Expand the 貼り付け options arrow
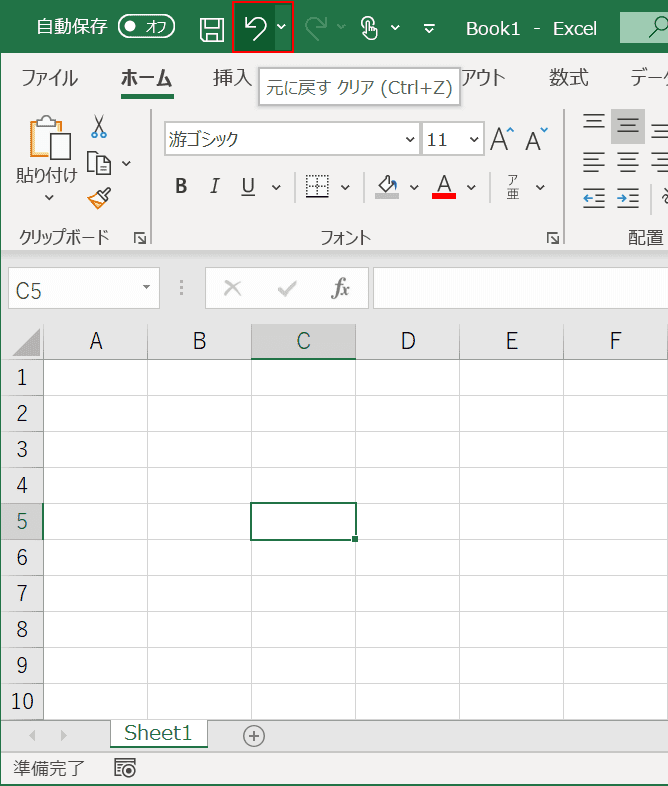This screenshot has width=668, height=786. 49,198
